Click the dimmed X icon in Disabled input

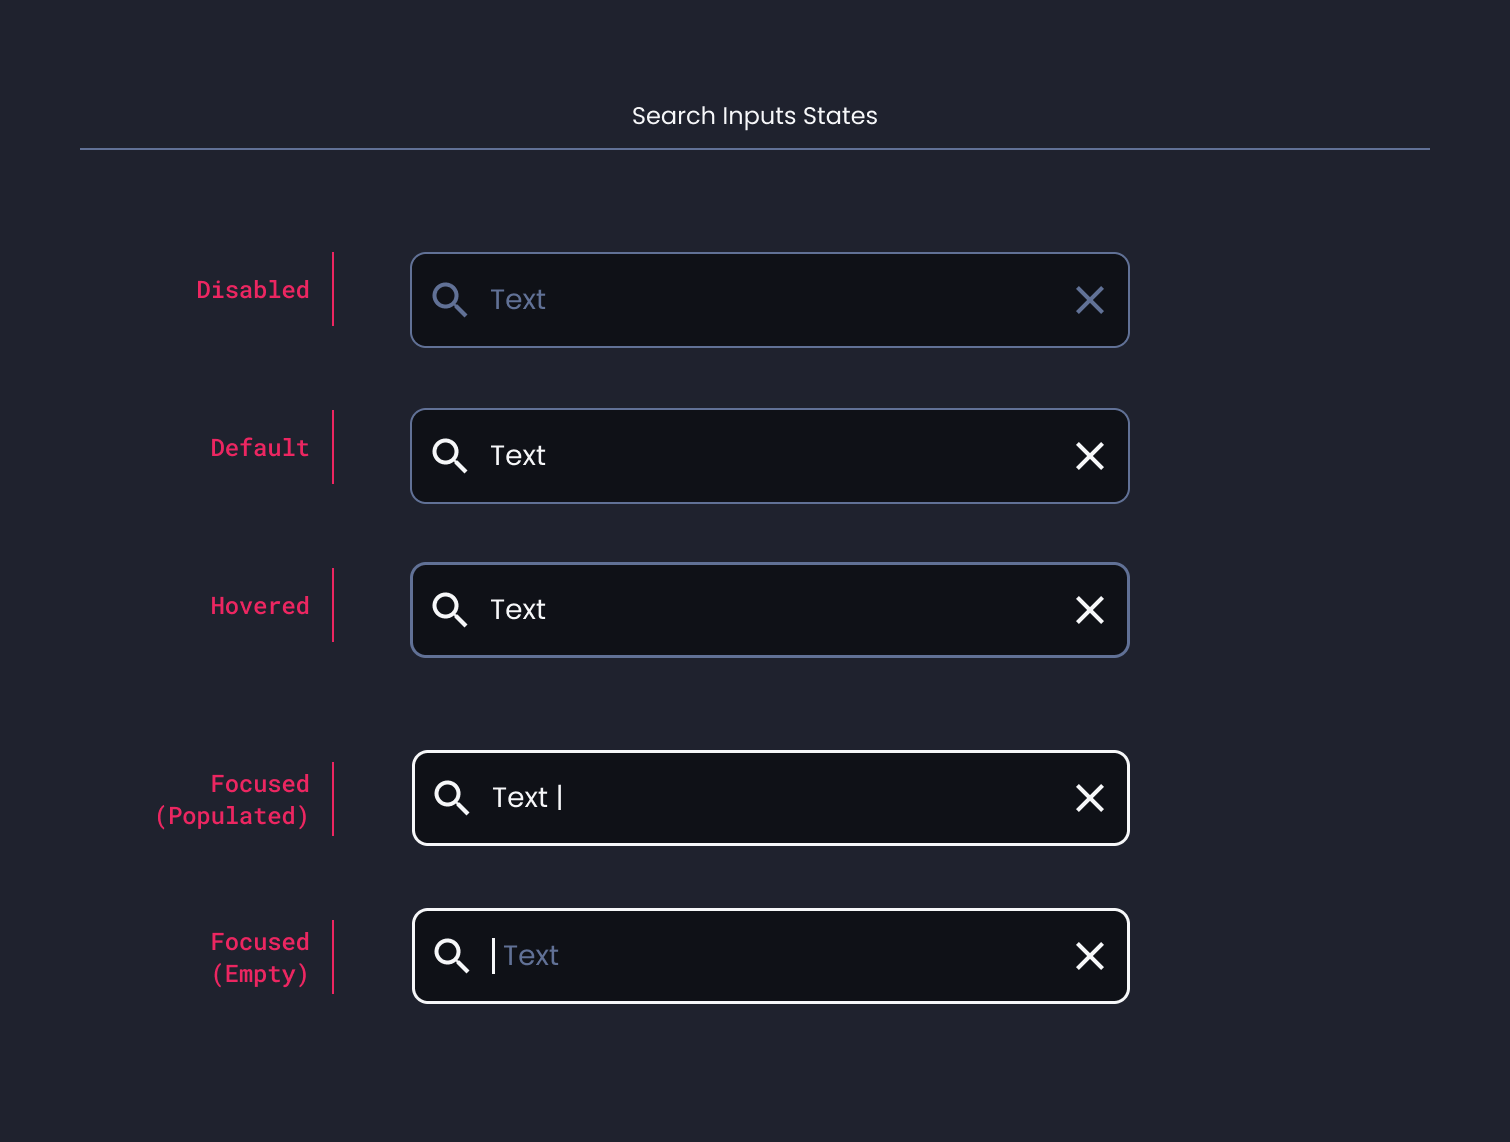tap(1089, 300)
